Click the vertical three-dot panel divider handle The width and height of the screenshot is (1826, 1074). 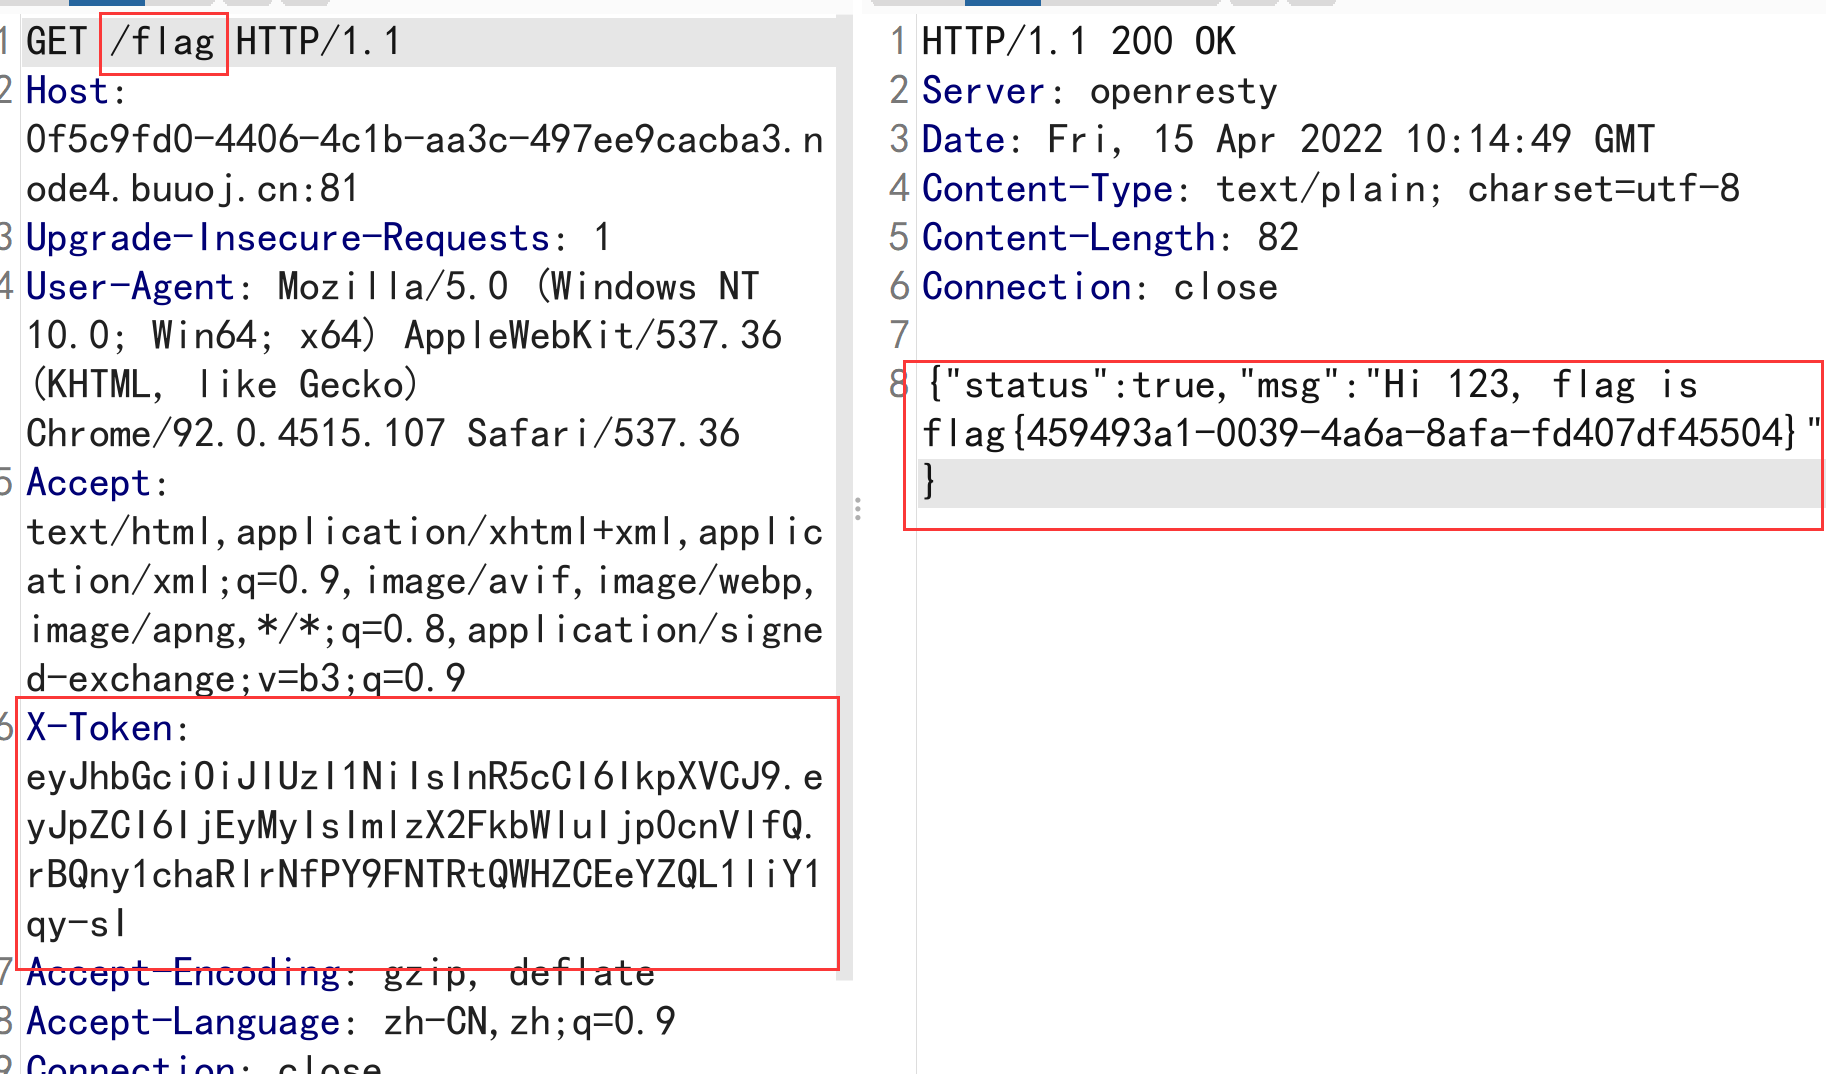858,511
